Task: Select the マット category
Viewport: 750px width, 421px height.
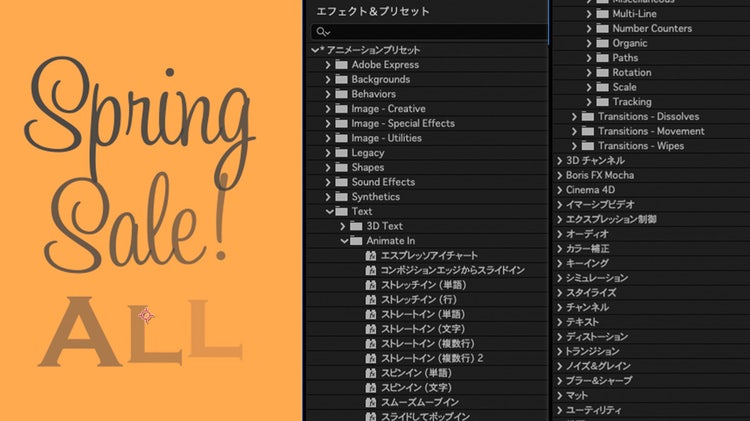Action: pos(576,396)
